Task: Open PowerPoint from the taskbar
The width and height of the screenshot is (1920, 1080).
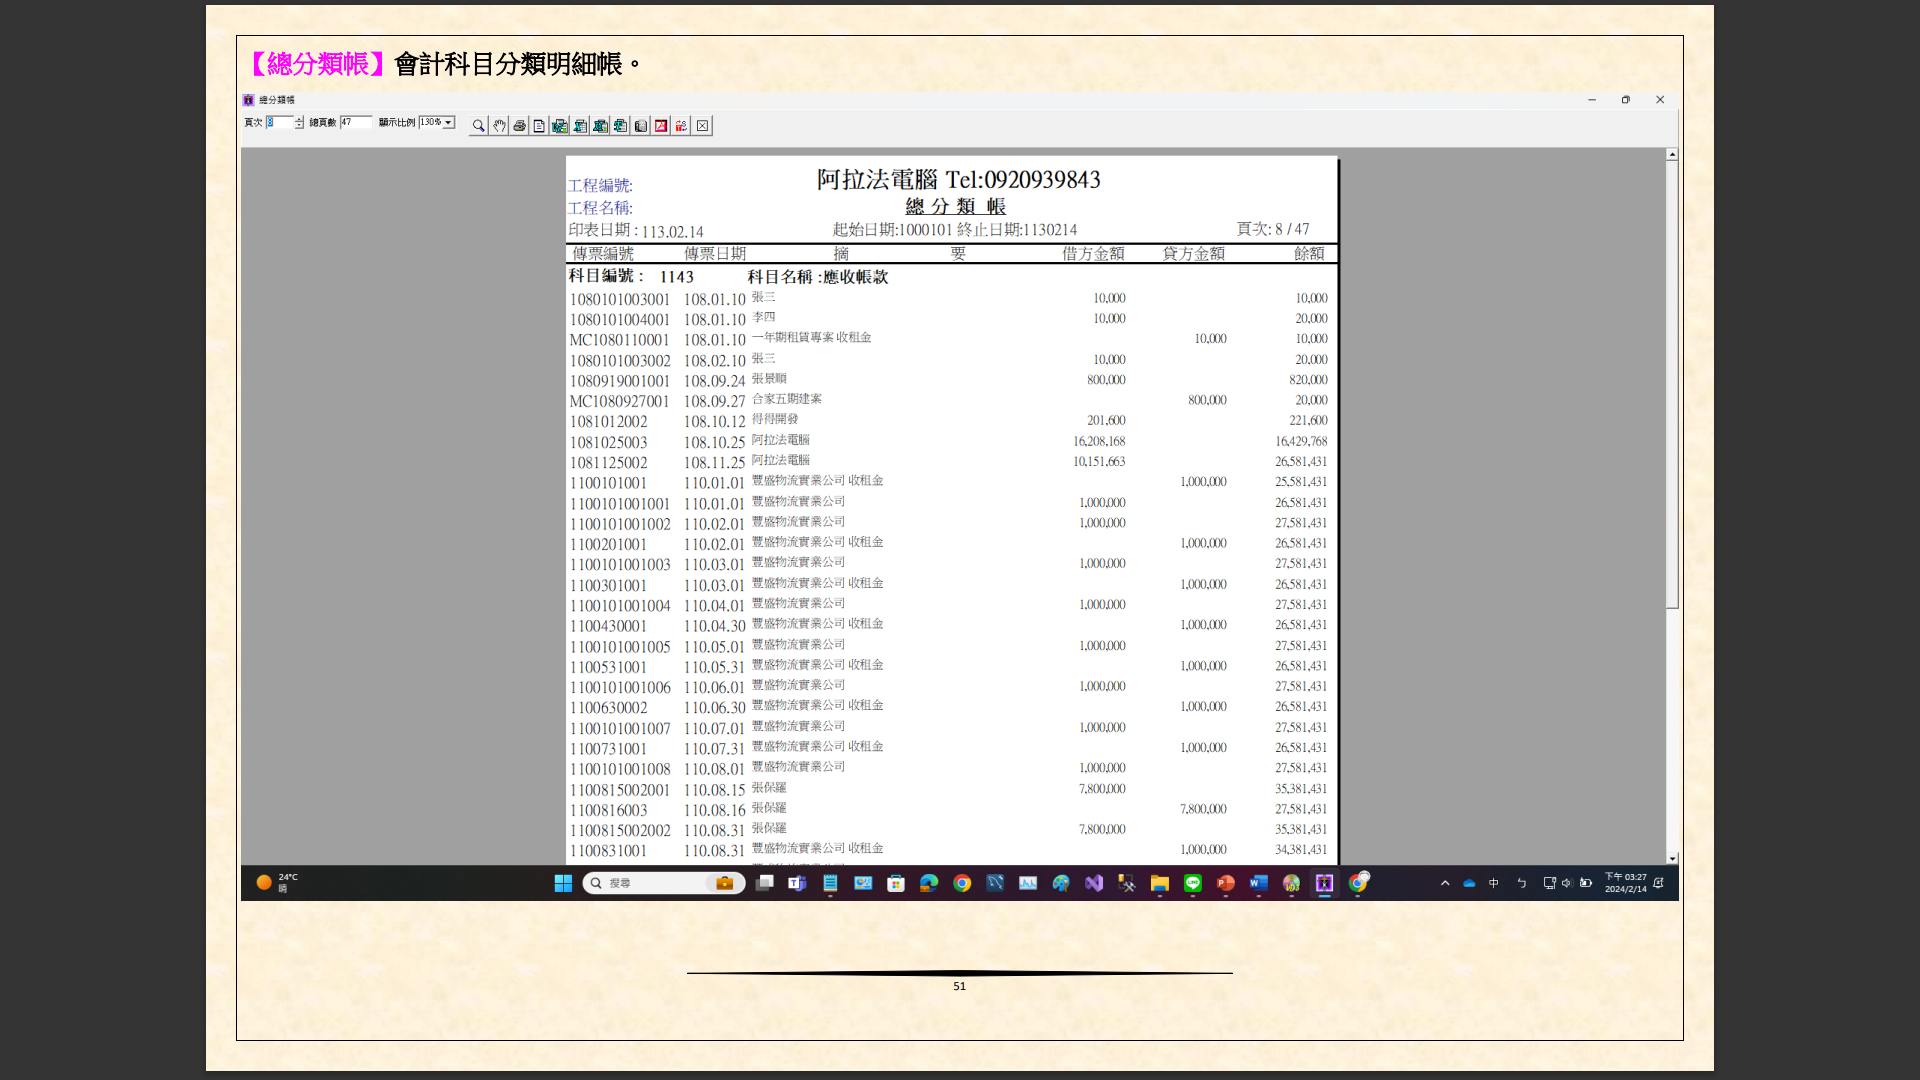Action: point(1226,883)
